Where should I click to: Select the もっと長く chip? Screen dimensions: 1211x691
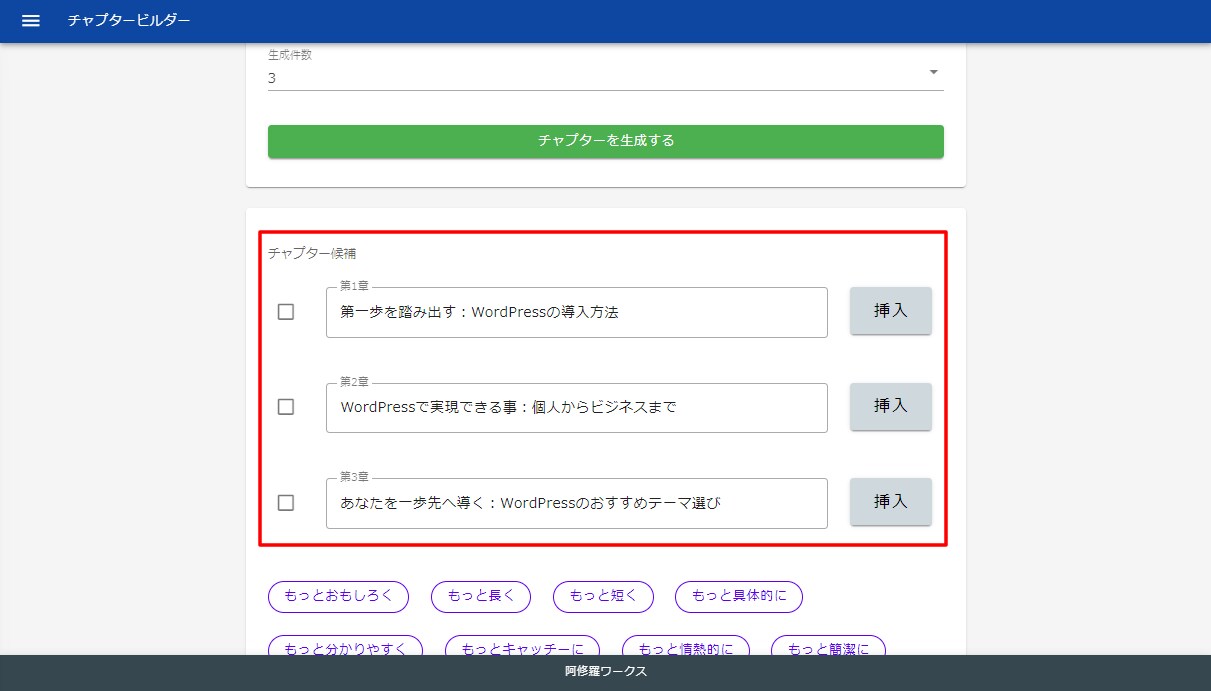point(481,597)
